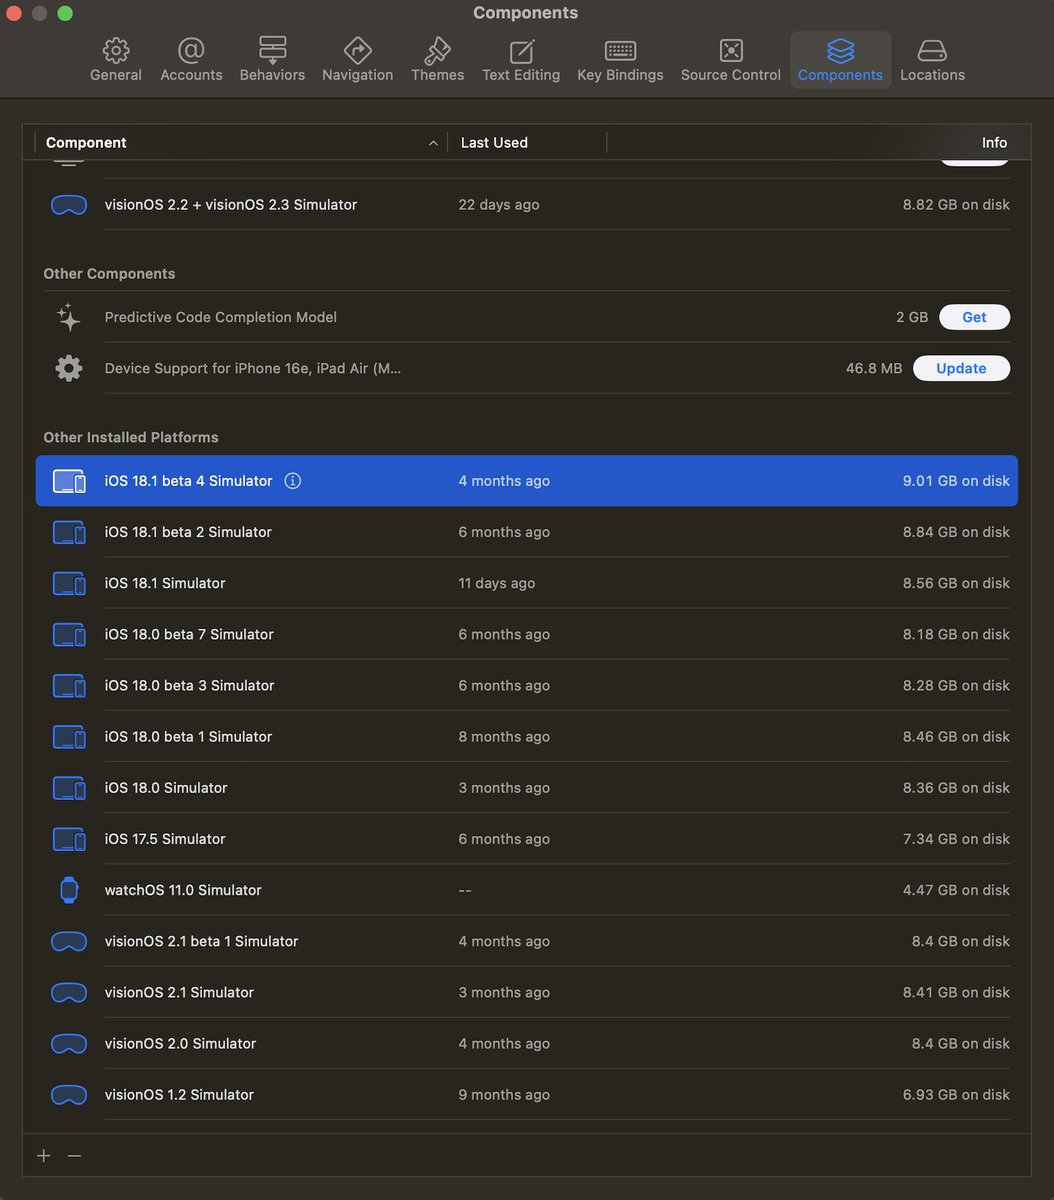This screenshot has width=1054, height=1200.
Task: Click the iOS 18.0 Simulator device icon
Action: (69, 788)
